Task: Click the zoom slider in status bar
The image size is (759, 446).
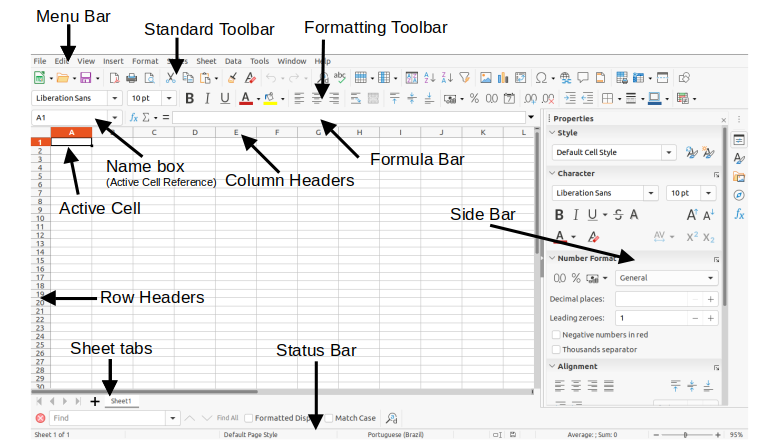Action: 686,435
